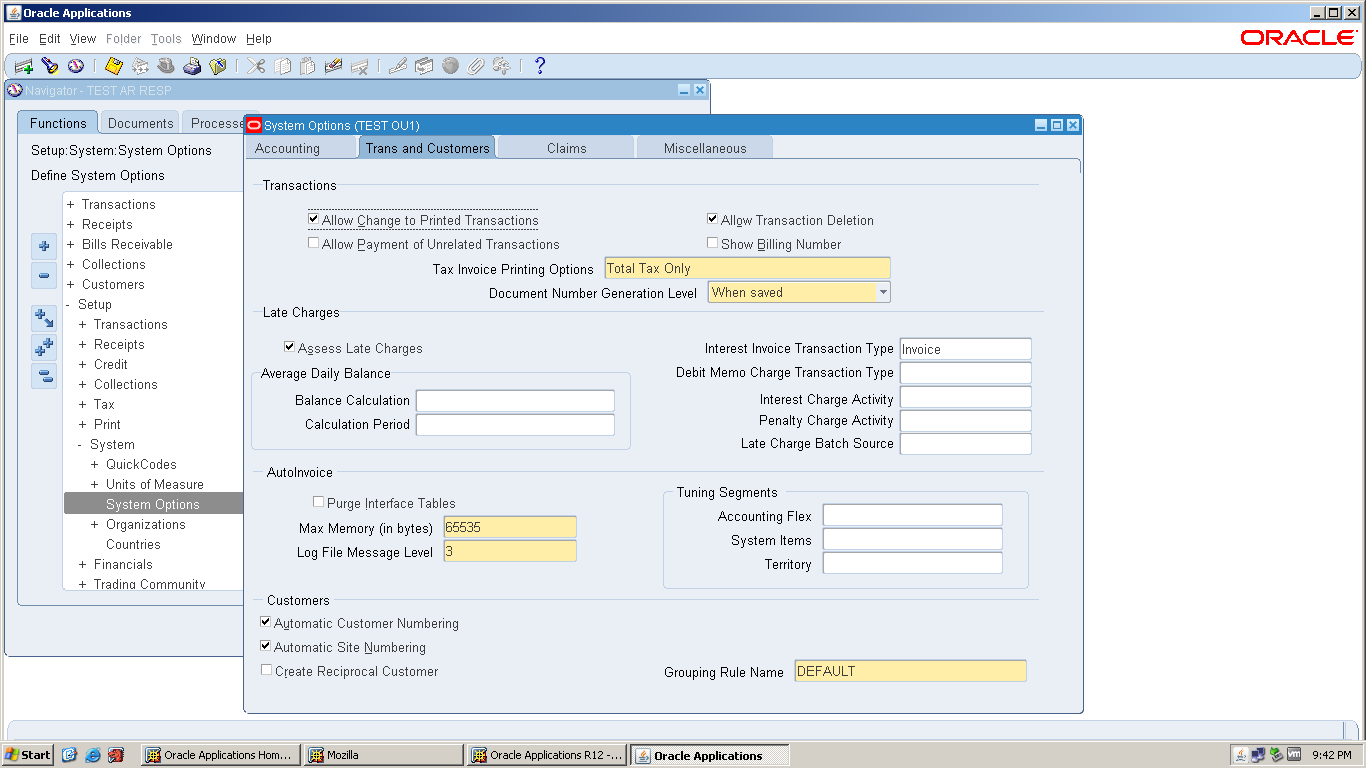The image size is (1366, 768).
Task: Enable Allow Payment of Unrelated Transactions
Action: coord(313,242)
